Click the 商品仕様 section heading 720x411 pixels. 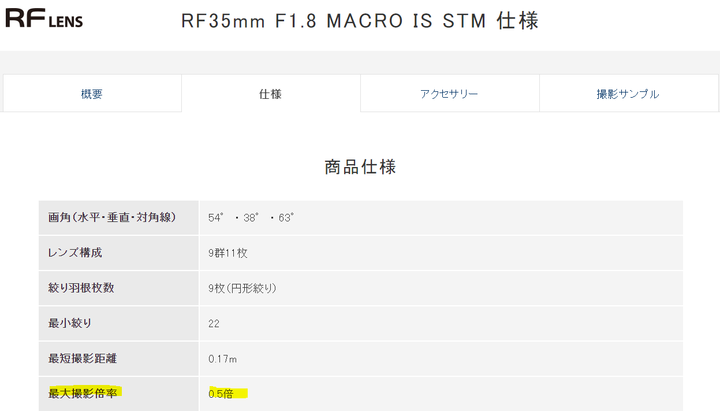coord(360,167)
